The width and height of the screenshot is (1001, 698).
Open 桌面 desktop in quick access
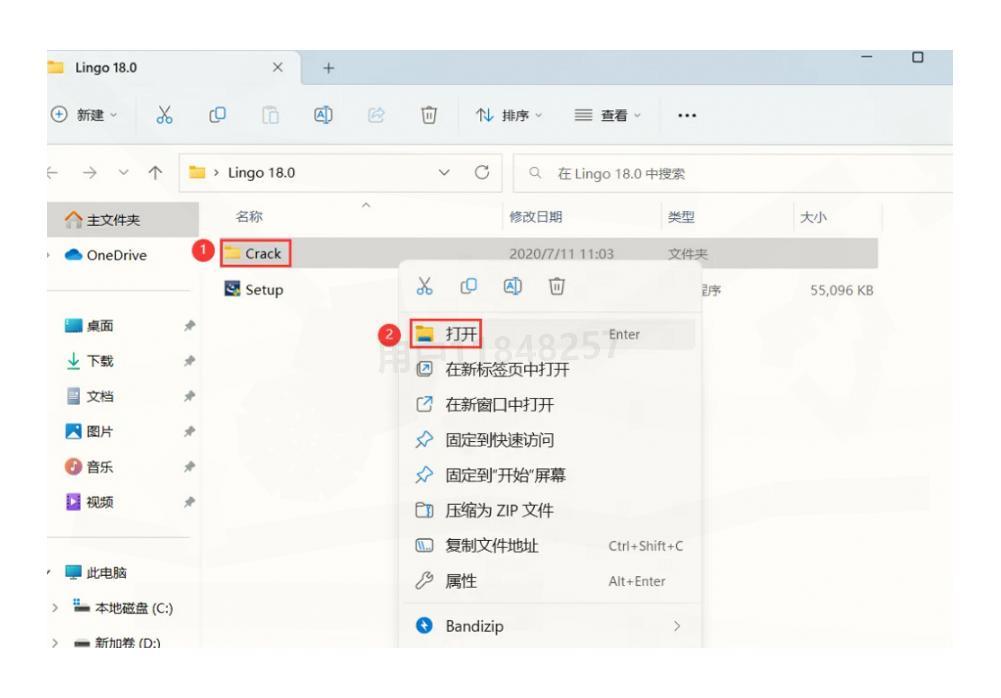[x=89, y=326]
